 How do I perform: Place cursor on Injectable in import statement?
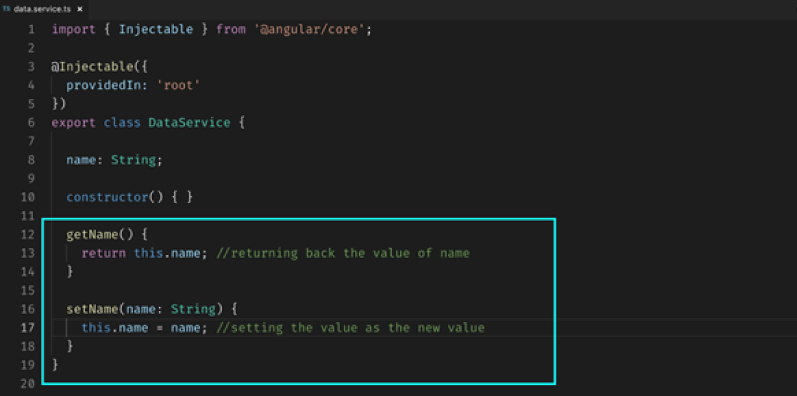(x=156, y=29)
